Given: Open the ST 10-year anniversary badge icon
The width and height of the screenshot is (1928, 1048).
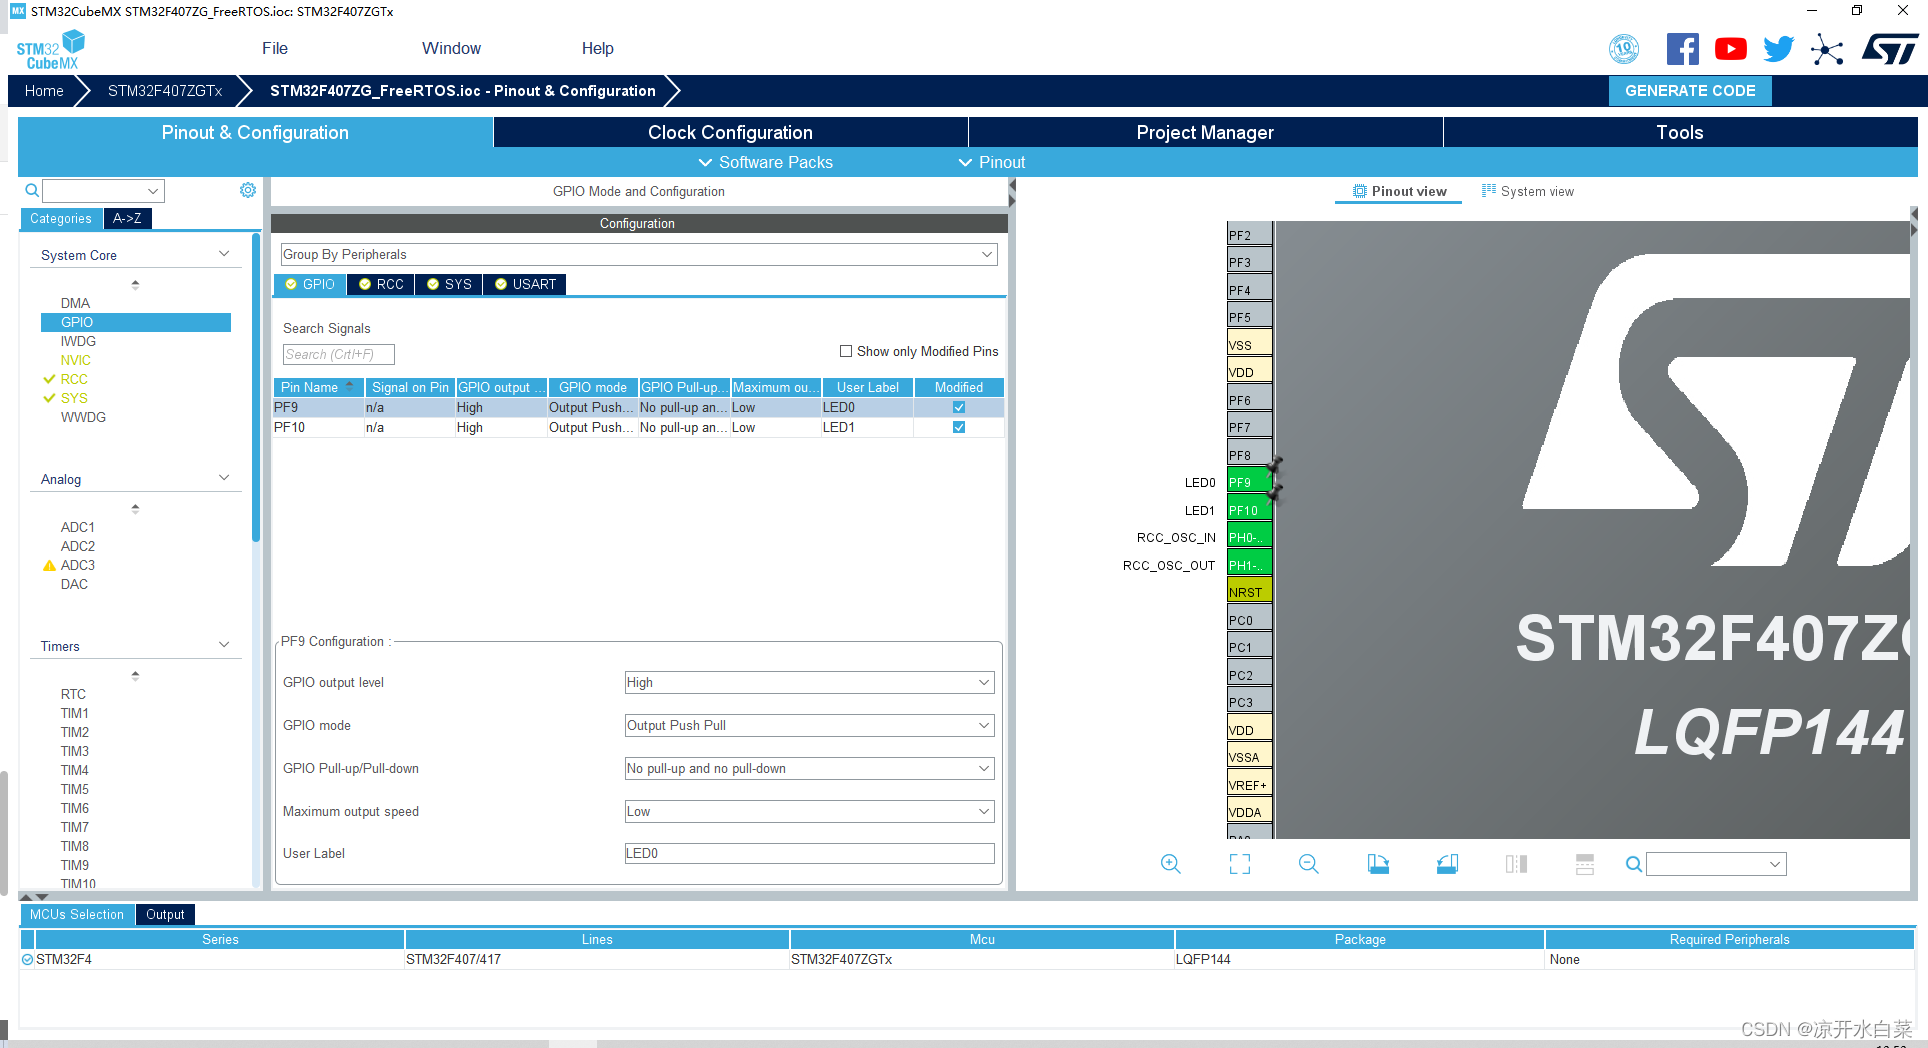Looking at the screenshot, I should tap(1624, 49).
